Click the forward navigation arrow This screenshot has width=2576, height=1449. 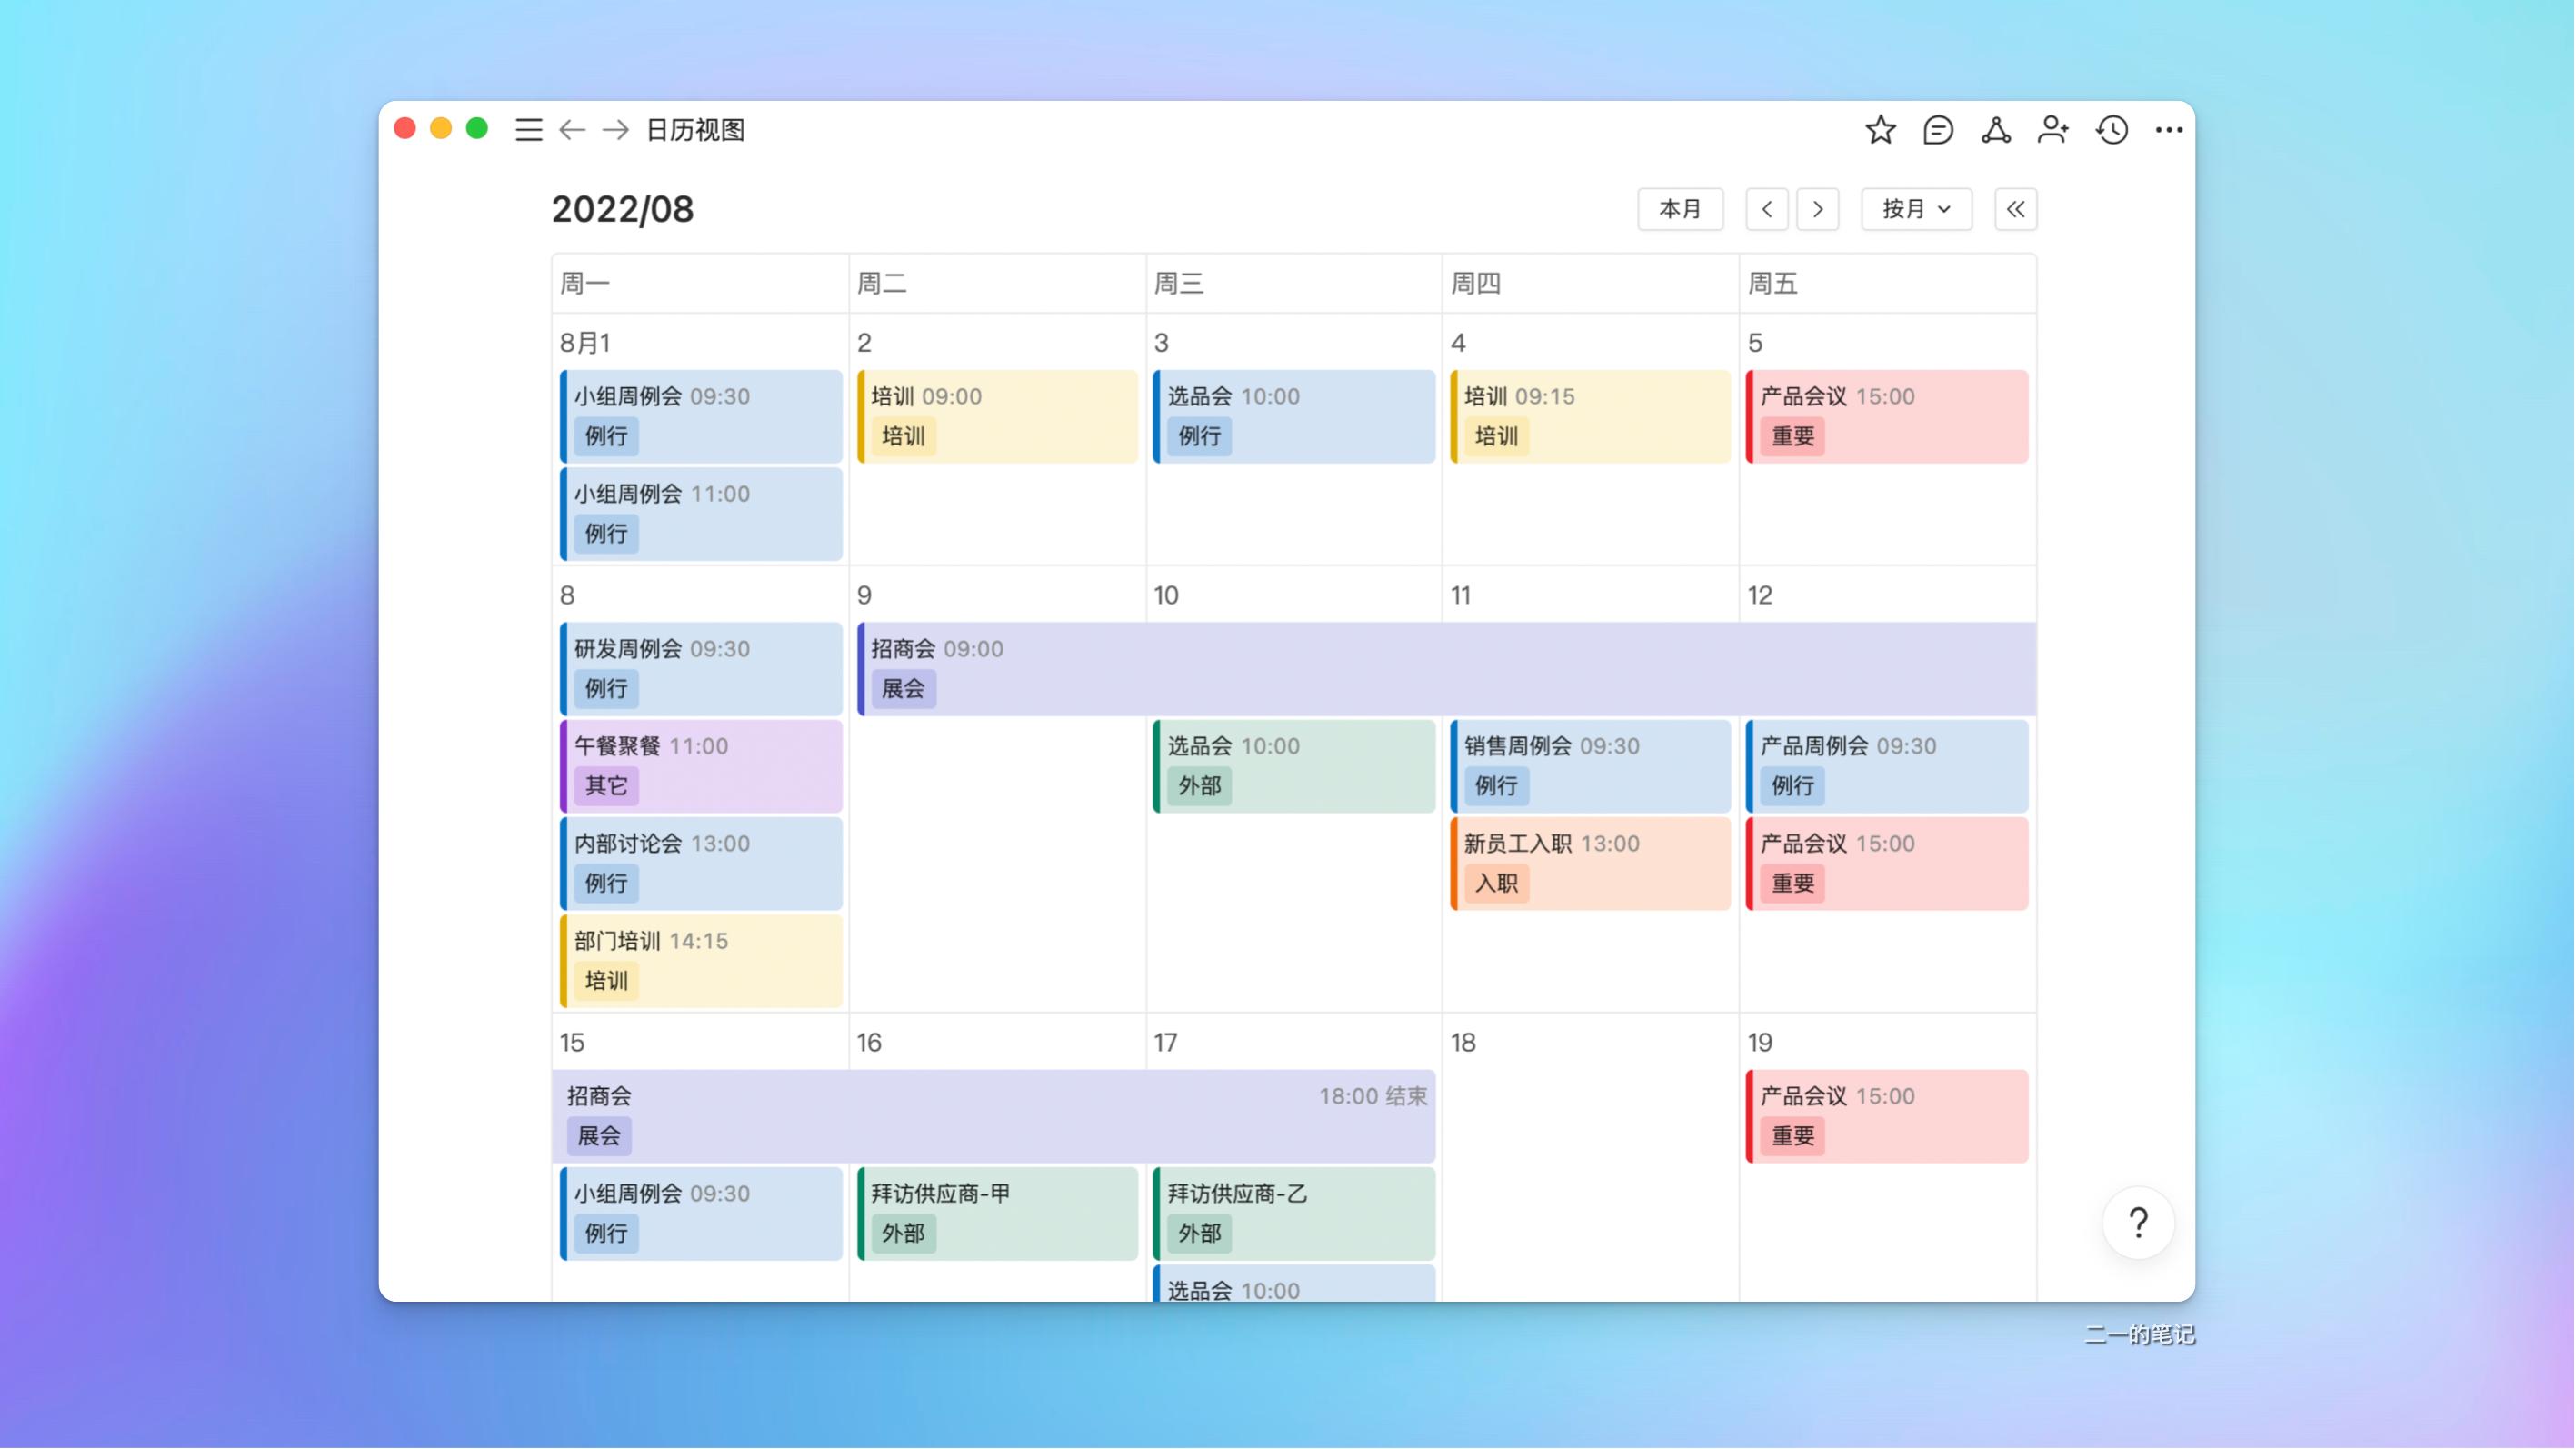pyautogui.click(x=614, y=130)
